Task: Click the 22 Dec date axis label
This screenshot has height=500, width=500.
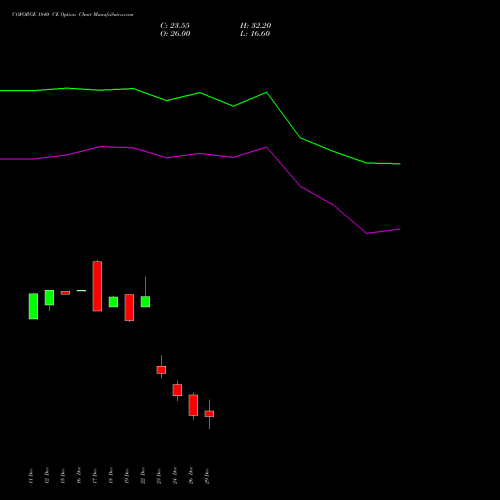Action: tap(143, 476)
